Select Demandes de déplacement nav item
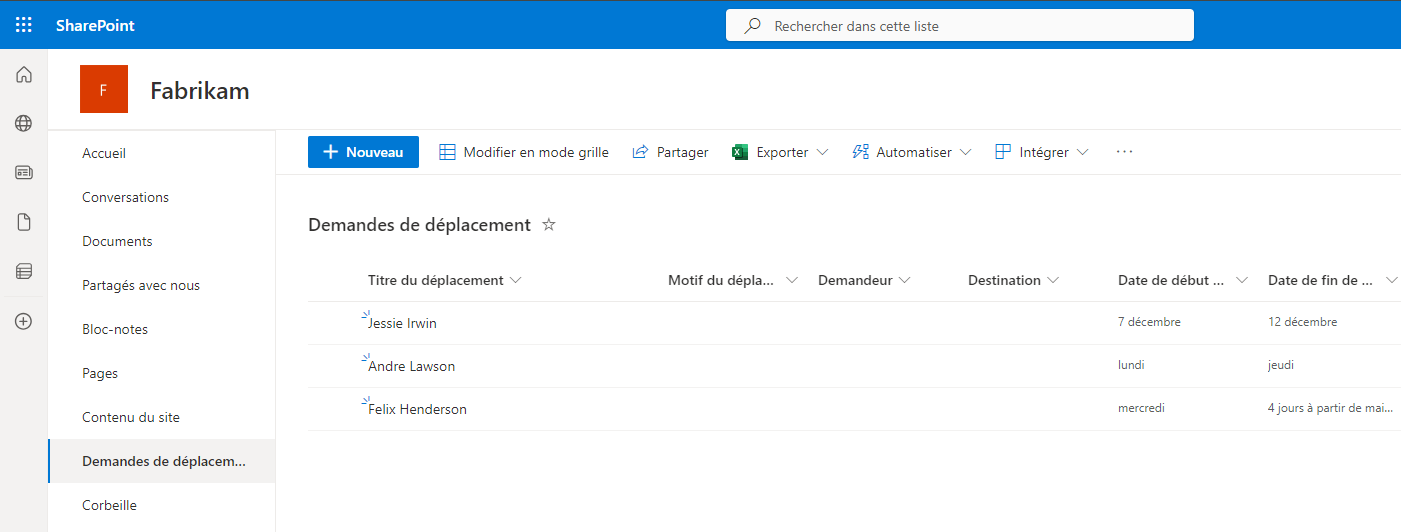 click(x=162, y=461)
